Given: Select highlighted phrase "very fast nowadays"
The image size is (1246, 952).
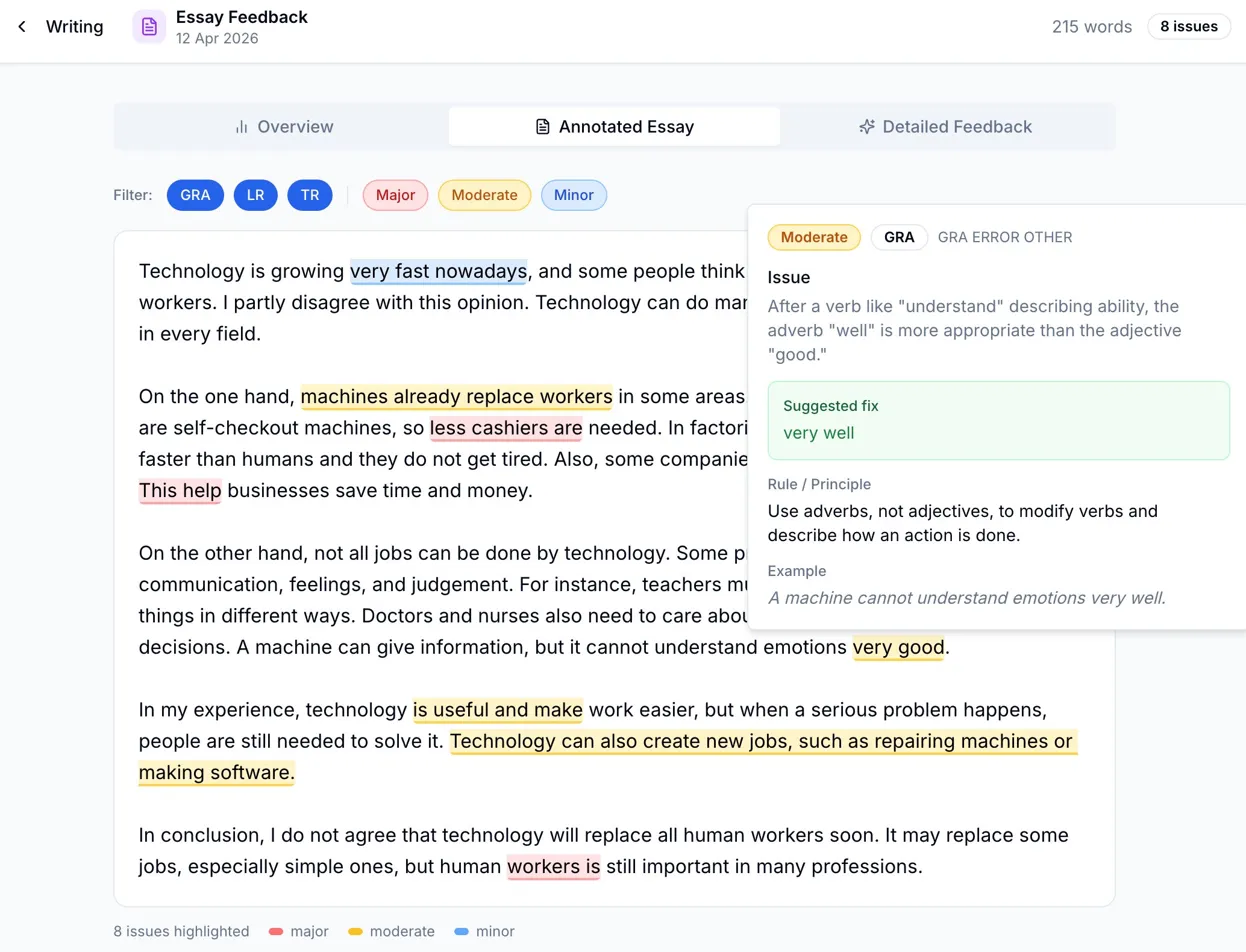Looking at the screenshot, I should pos(438,271).
